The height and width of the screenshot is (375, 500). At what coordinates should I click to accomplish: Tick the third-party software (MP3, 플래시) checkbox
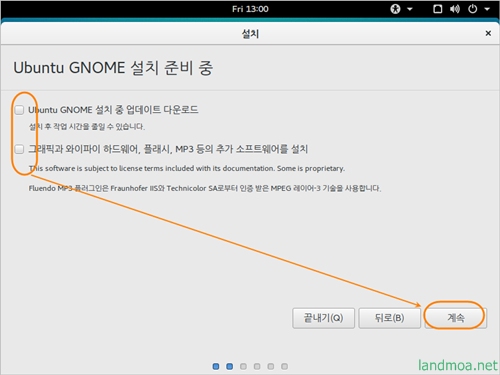click(x=19, y=149)
